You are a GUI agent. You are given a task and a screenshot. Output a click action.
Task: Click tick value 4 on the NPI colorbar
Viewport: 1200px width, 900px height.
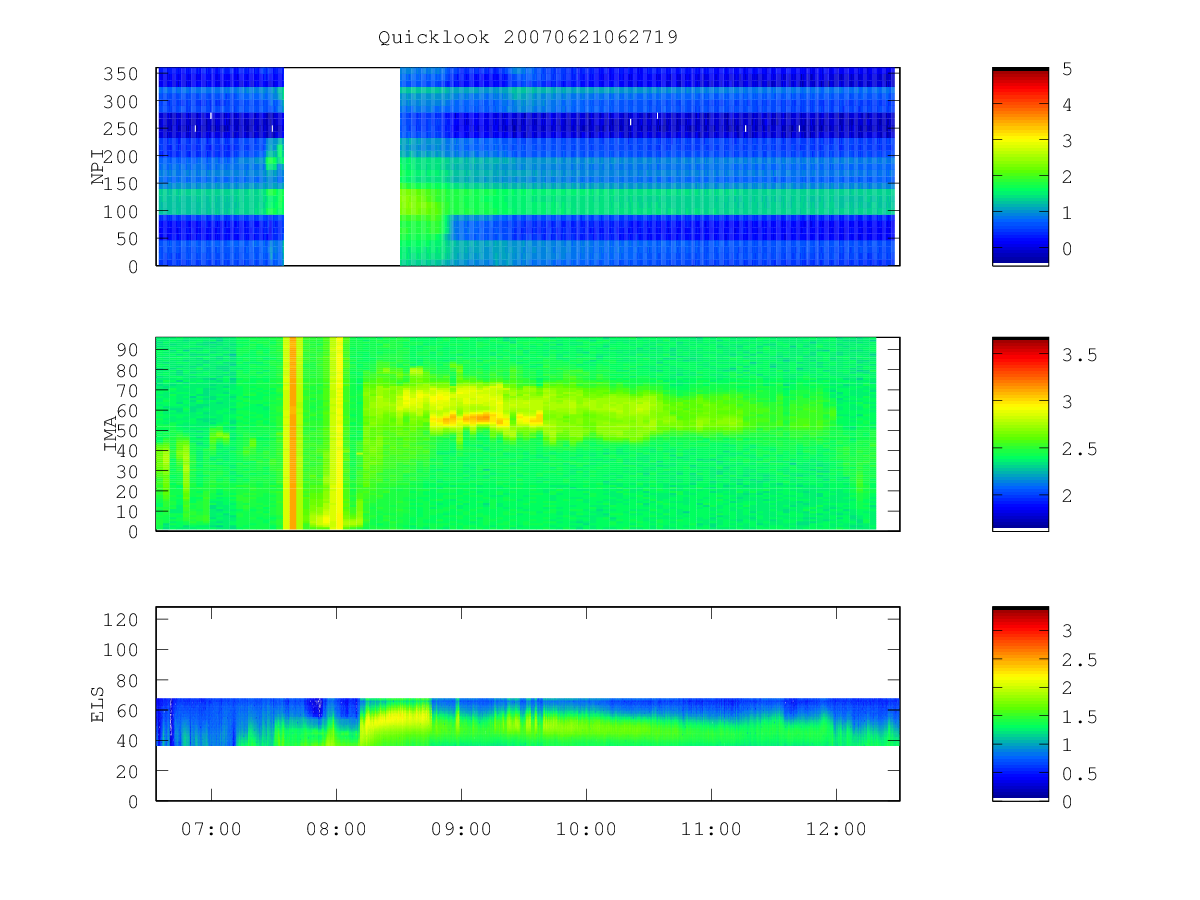click(1068, 105)
